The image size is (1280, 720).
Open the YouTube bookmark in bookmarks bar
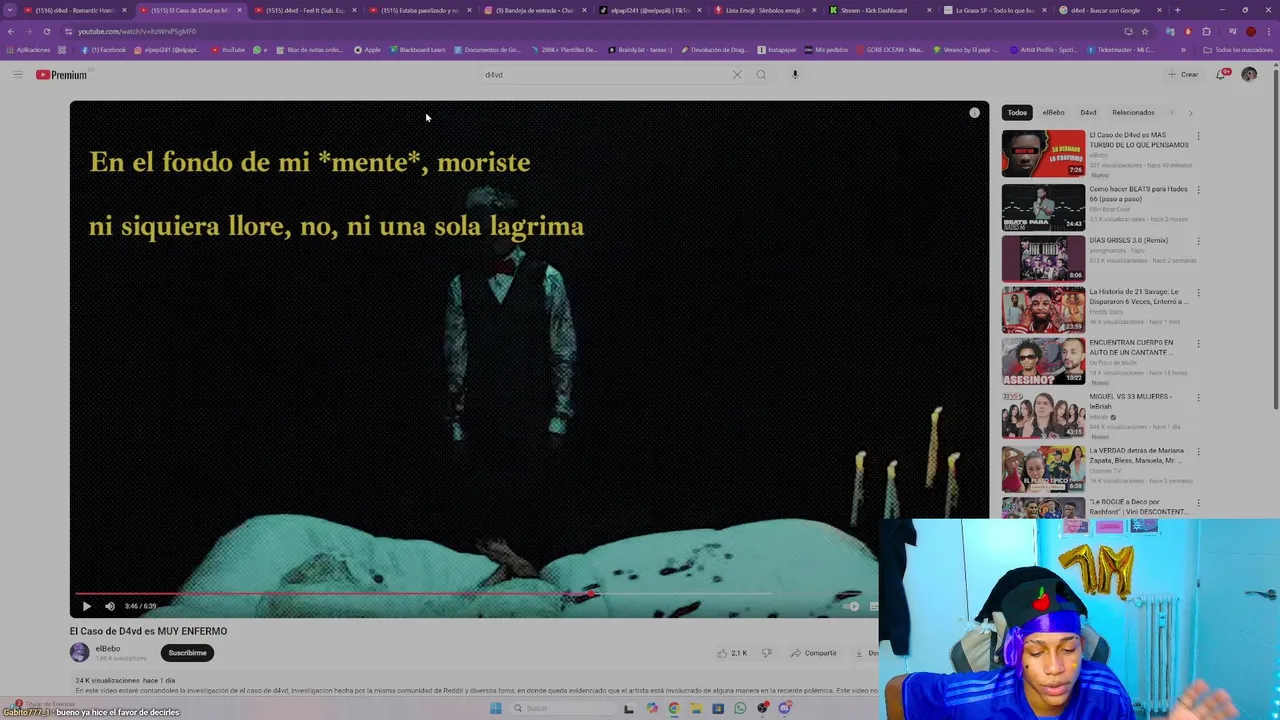click(x=228, y=50)
